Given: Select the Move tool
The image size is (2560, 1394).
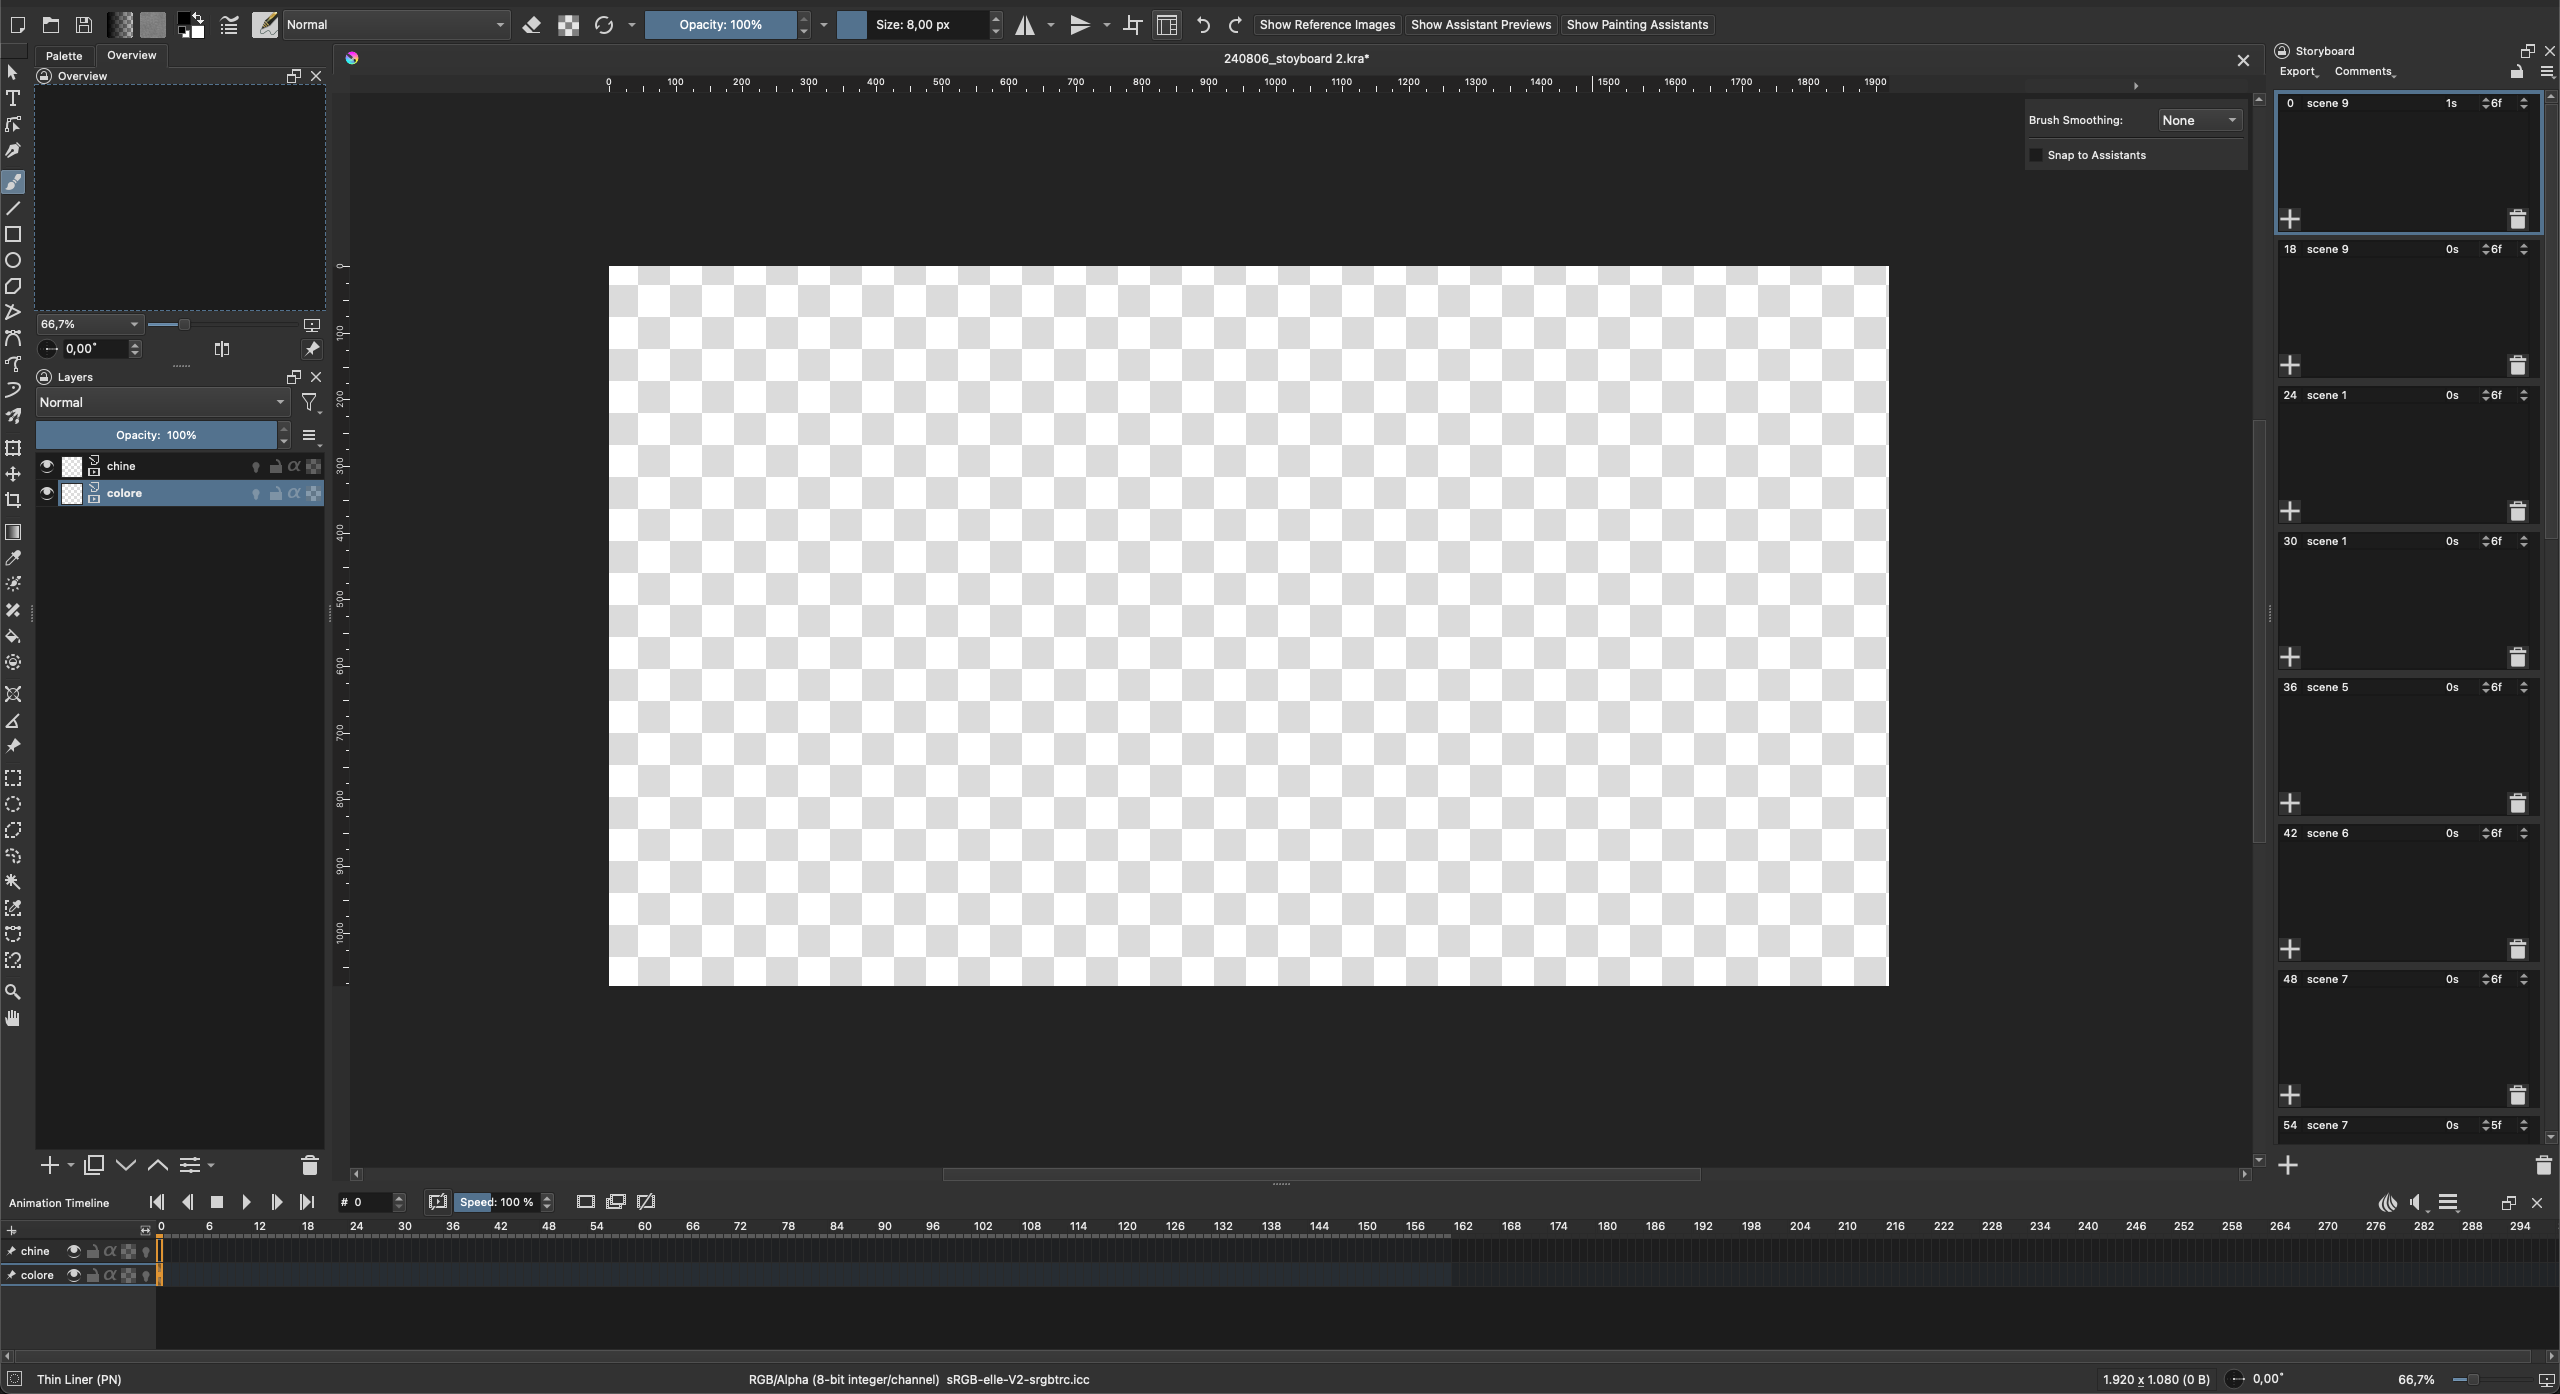Looking at the screenshot, I should pos(13,474).
